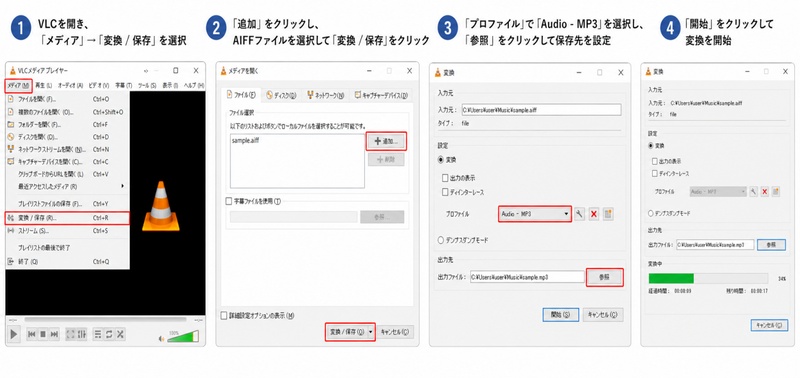Click the speaker mute icon

162,338
